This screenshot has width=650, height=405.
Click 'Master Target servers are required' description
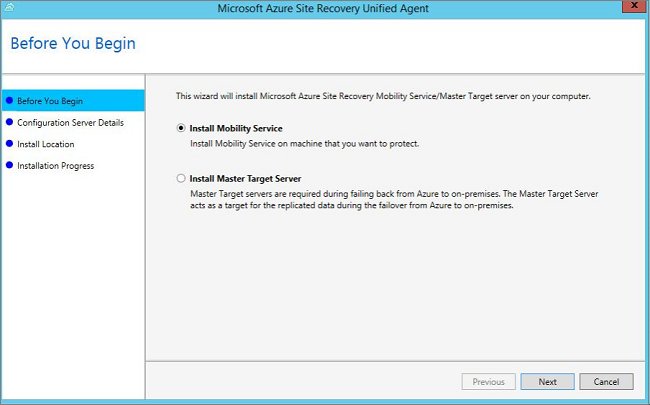394,199
